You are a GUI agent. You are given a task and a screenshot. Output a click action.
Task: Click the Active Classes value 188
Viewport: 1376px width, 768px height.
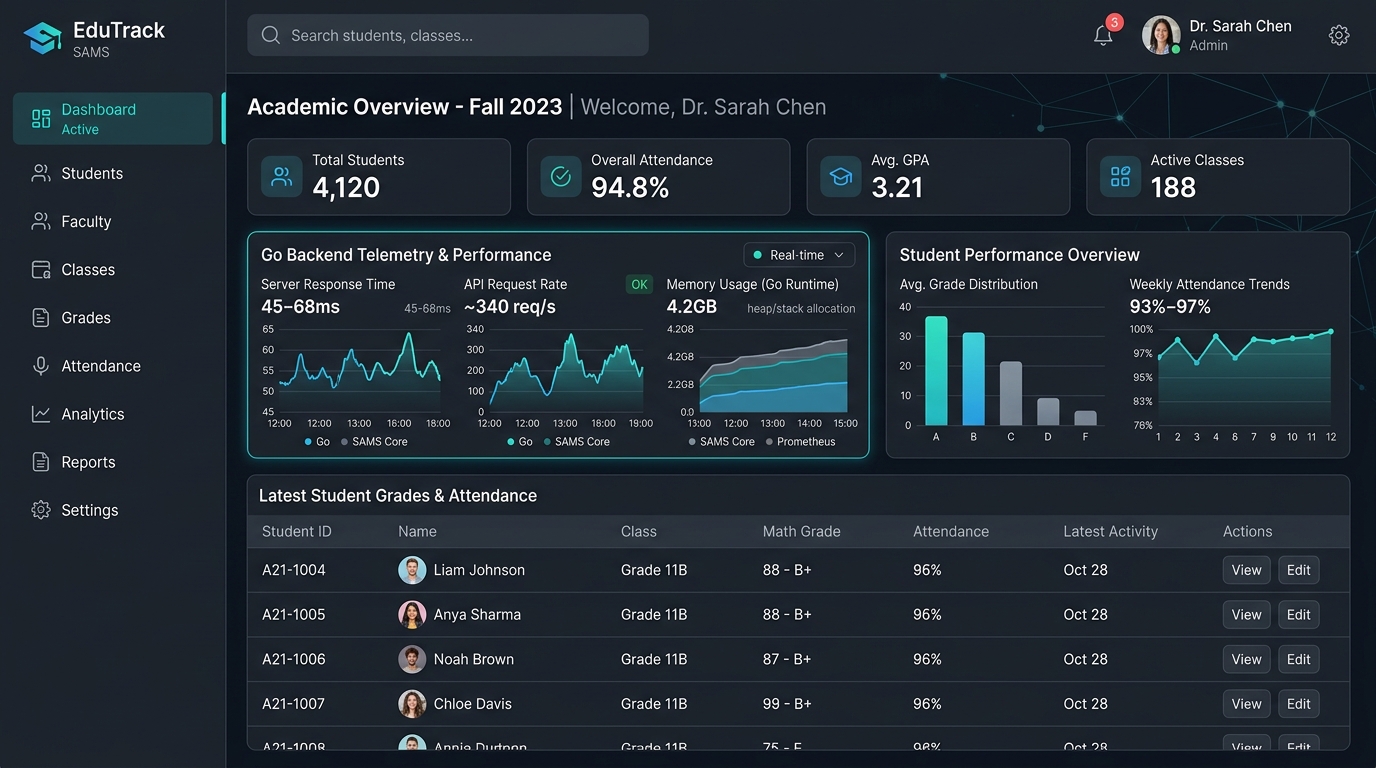click(1173, 187)
